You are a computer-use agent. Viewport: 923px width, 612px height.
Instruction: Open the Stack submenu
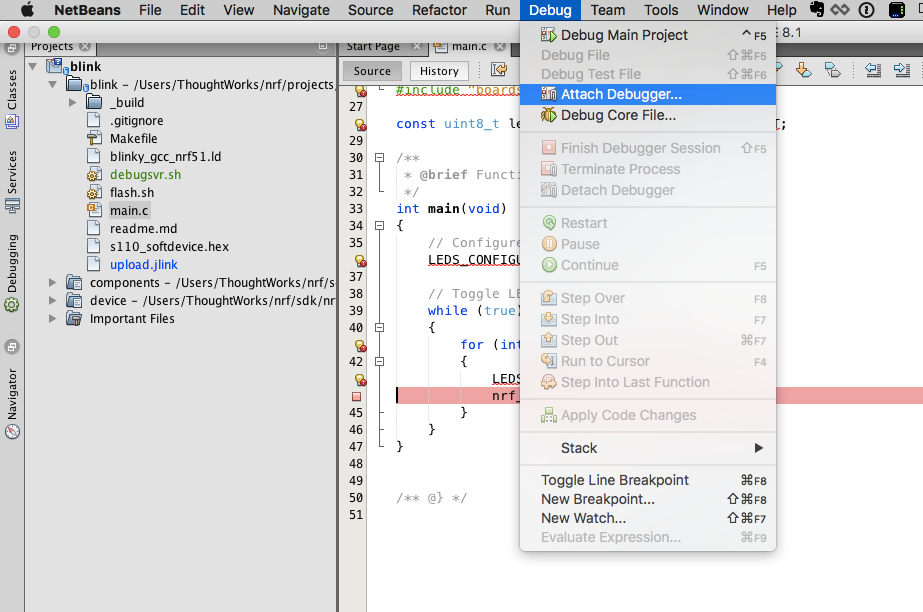point(648,448)
